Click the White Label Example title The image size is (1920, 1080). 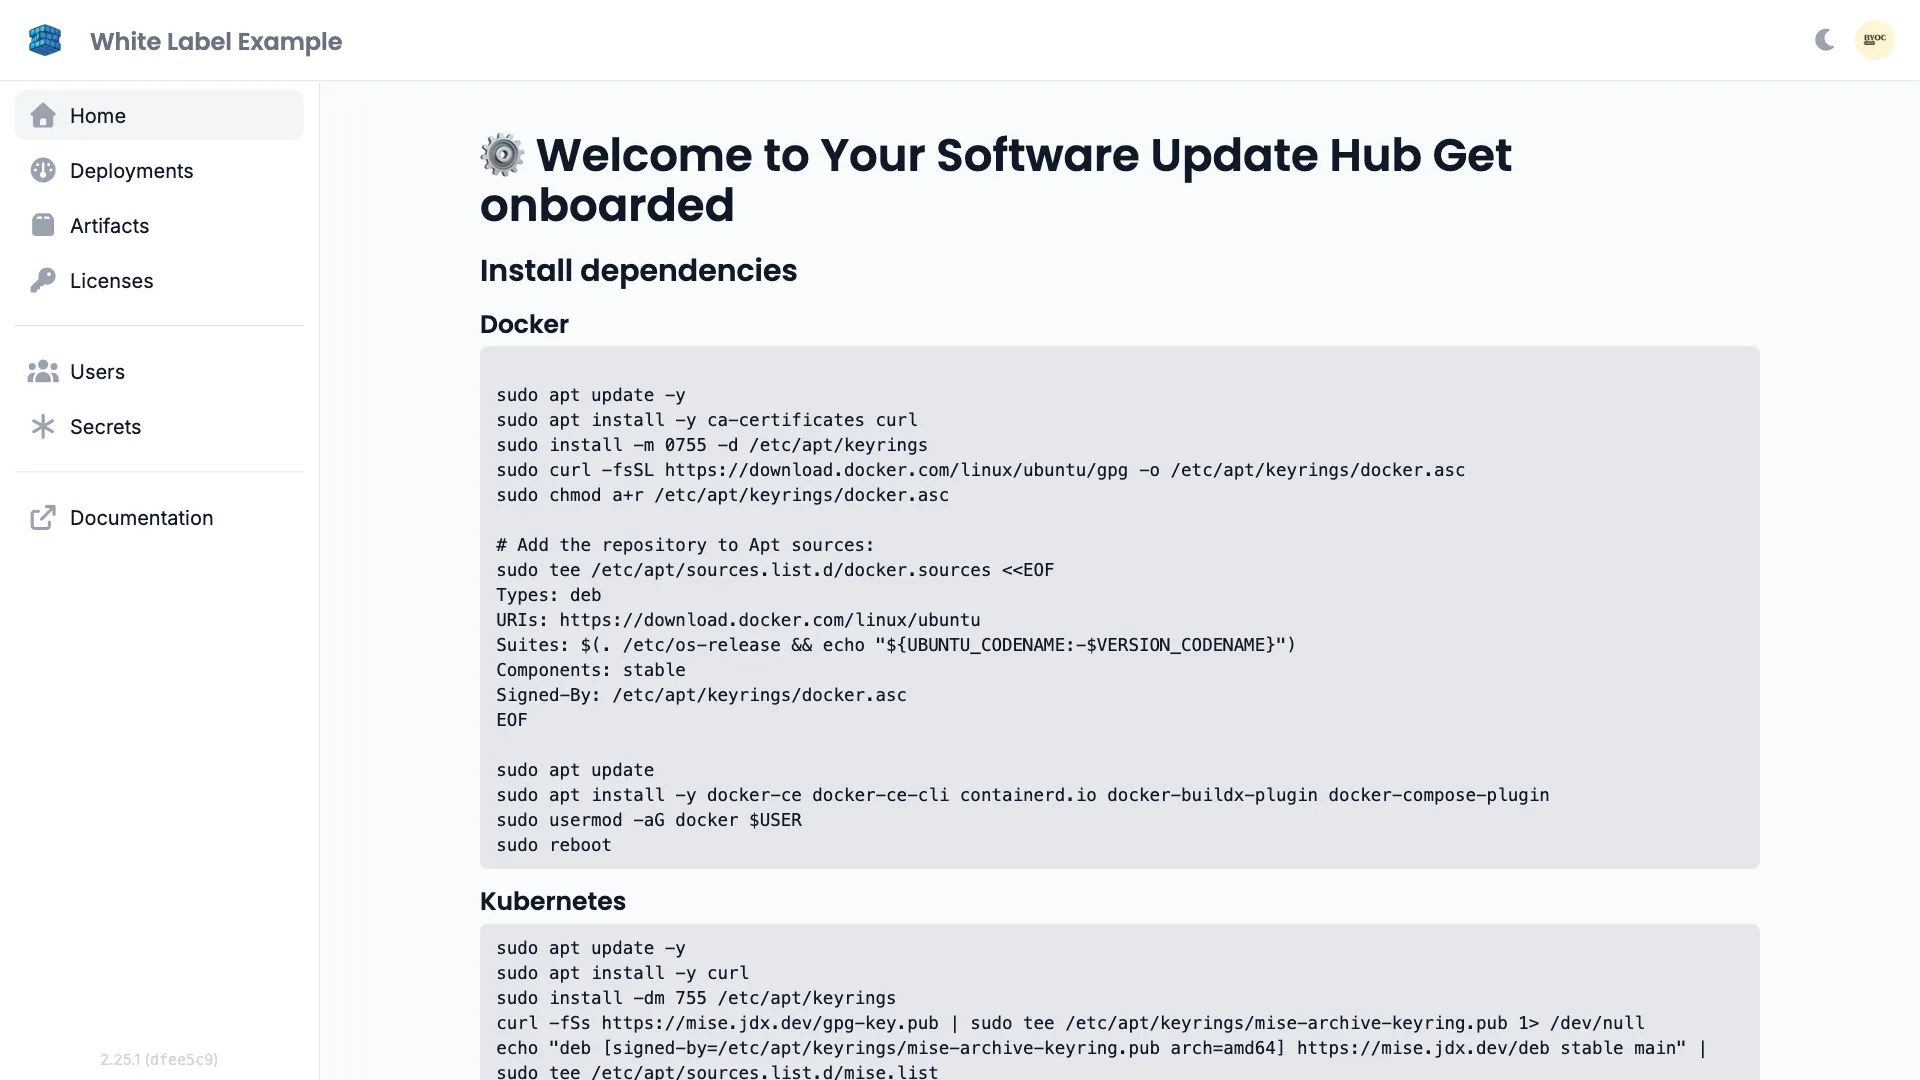click(216, 41)
